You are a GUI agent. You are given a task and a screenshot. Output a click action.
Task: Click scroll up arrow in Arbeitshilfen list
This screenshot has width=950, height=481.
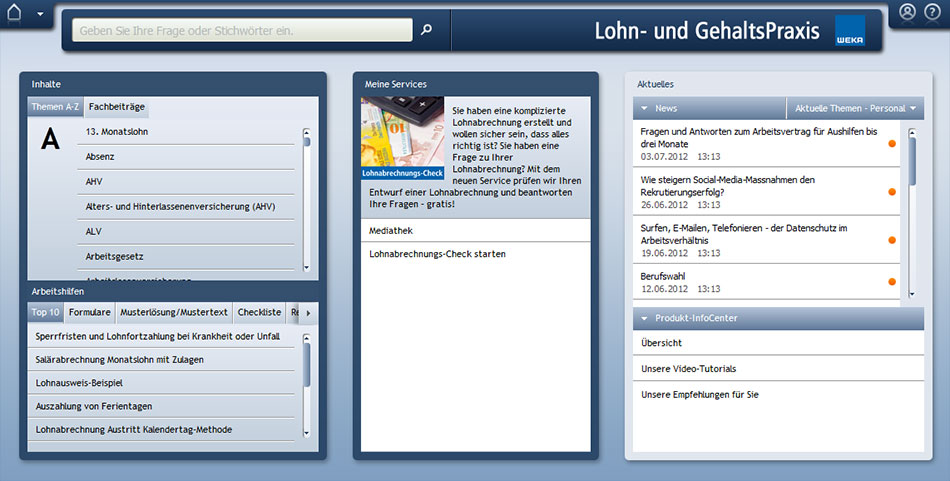[x=307, y=337]
